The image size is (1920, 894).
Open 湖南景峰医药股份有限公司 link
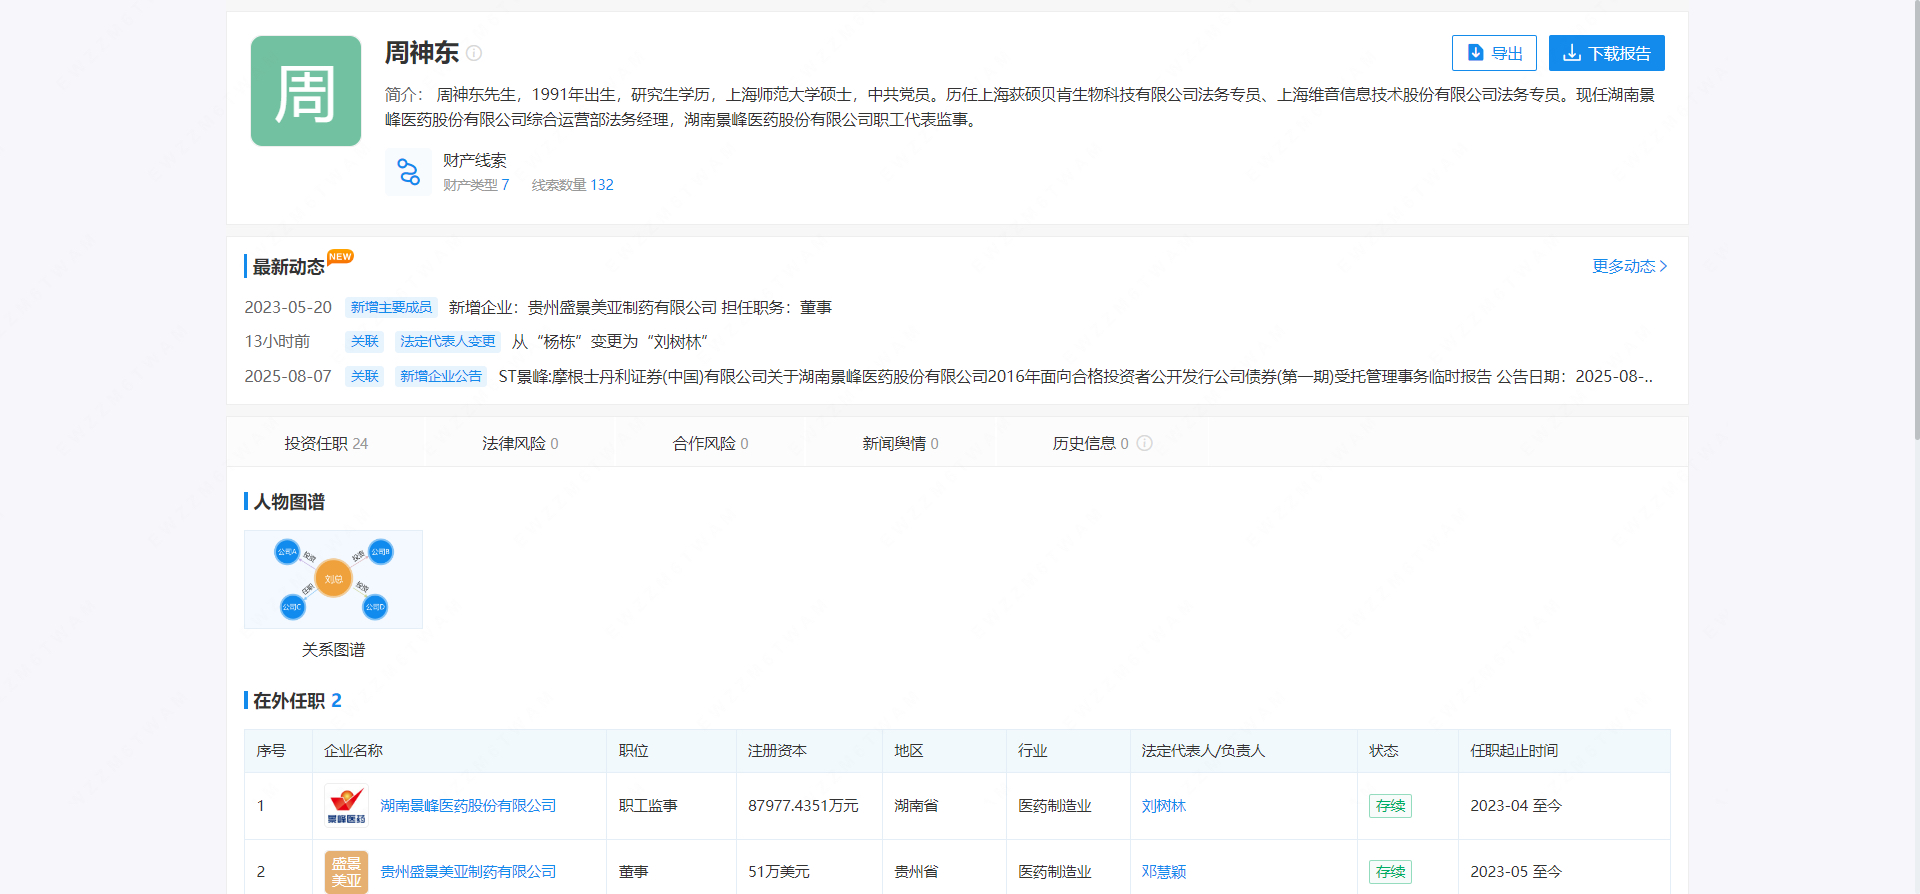pyautogui.click(x=468, y=805)
